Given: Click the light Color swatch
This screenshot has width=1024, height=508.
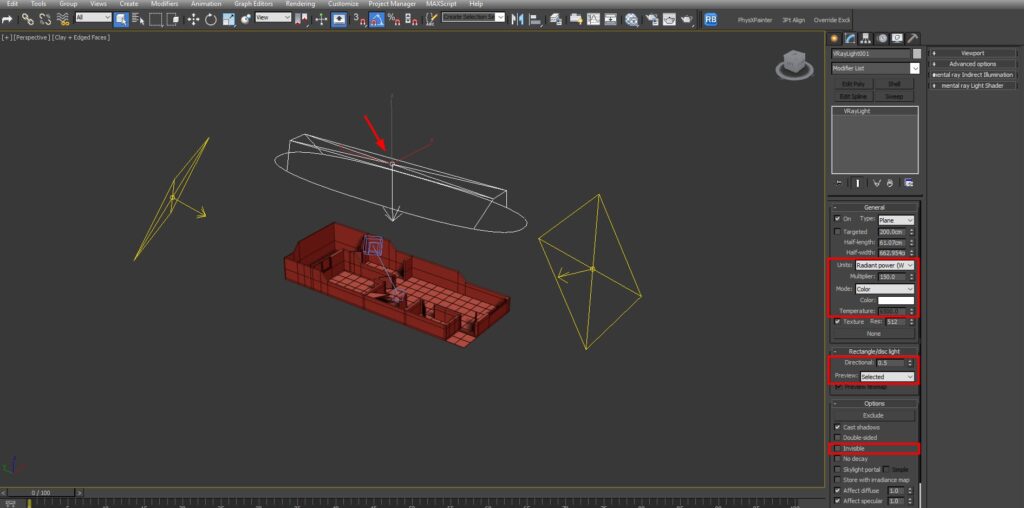Looking at the screenshot, I should pos(896,300).
